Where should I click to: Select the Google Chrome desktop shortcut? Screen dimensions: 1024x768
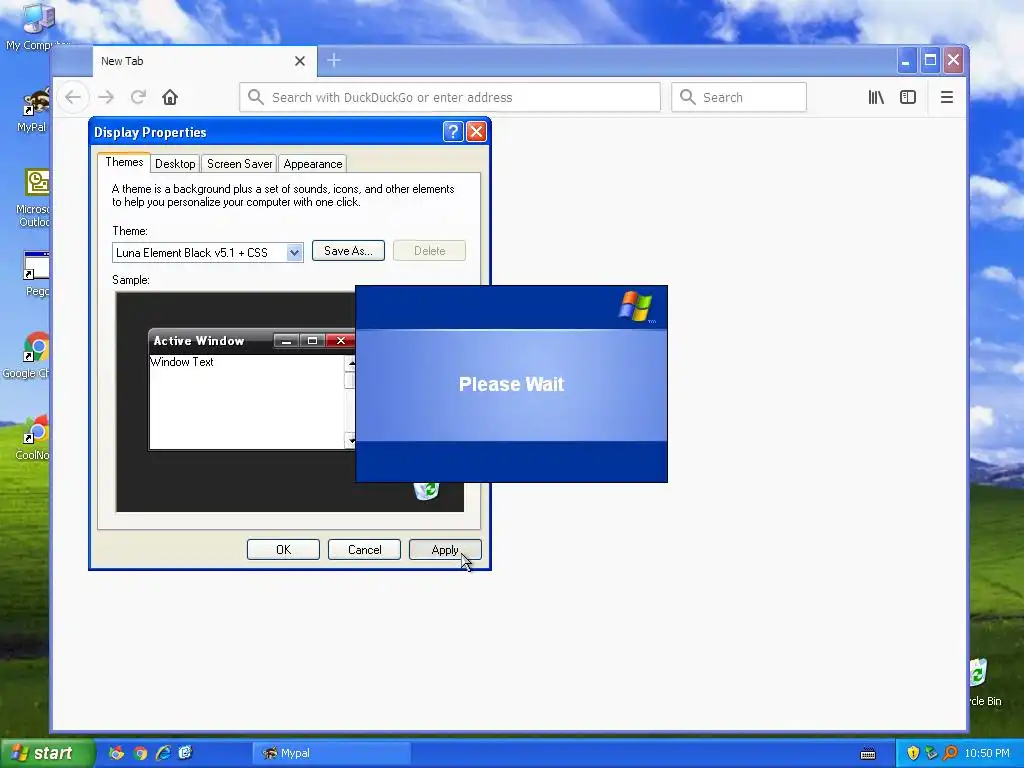tap(29, 355)
